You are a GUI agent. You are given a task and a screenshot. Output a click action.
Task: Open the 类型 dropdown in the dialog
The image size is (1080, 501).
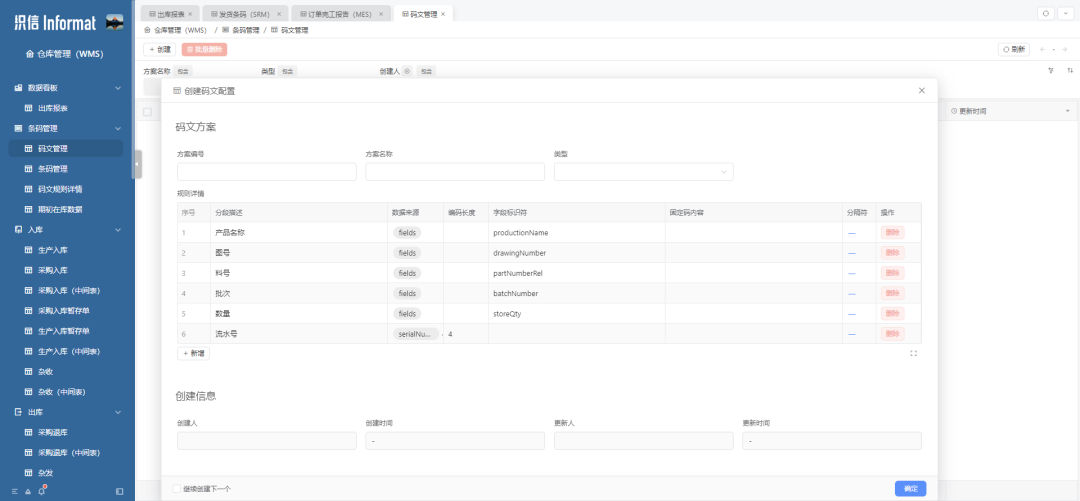(x=643, y=172)
